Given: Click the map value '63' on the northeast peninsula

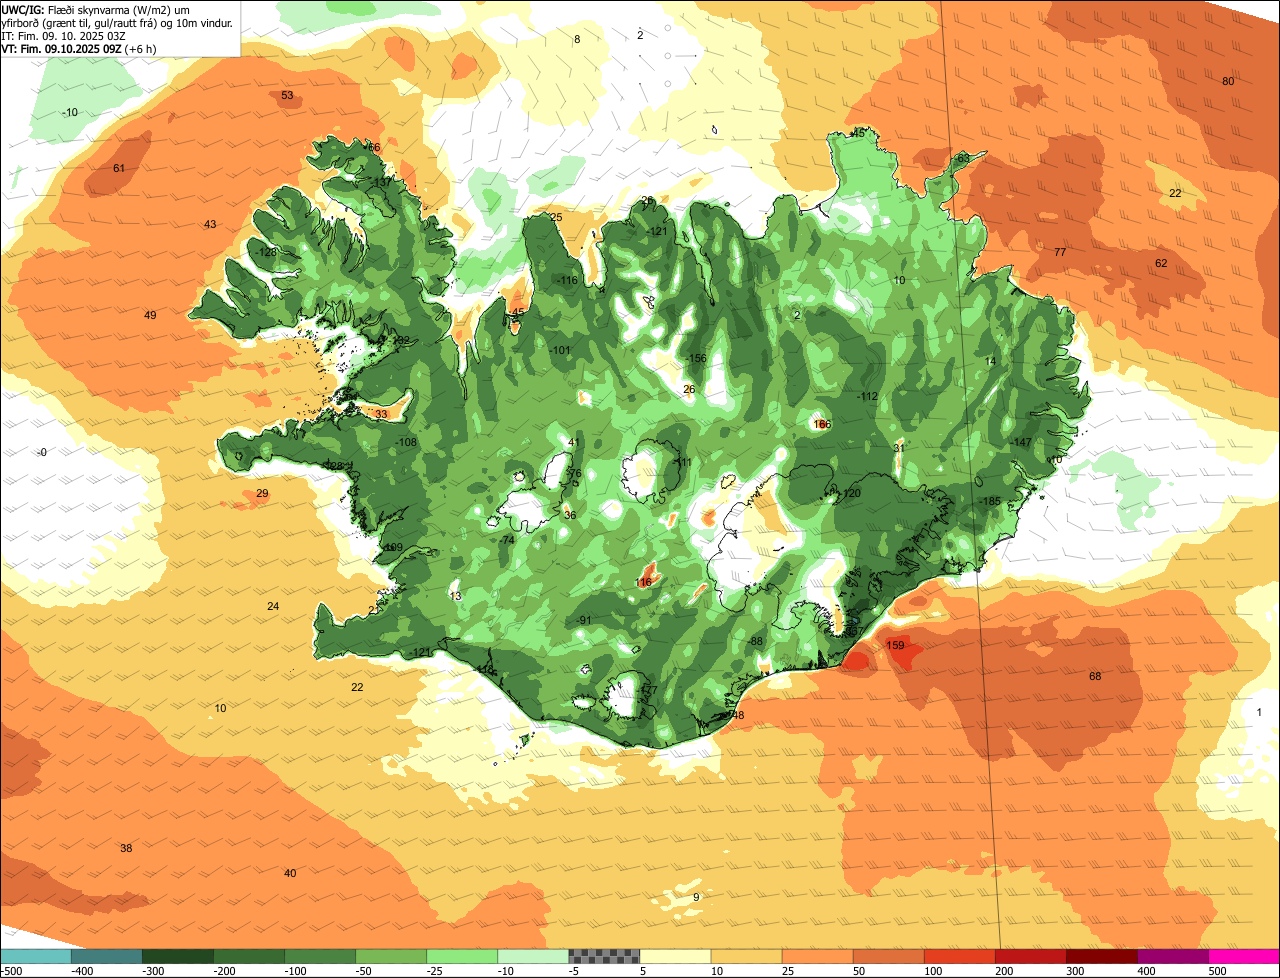Looking at the screenshot, I should coord(962,158).
